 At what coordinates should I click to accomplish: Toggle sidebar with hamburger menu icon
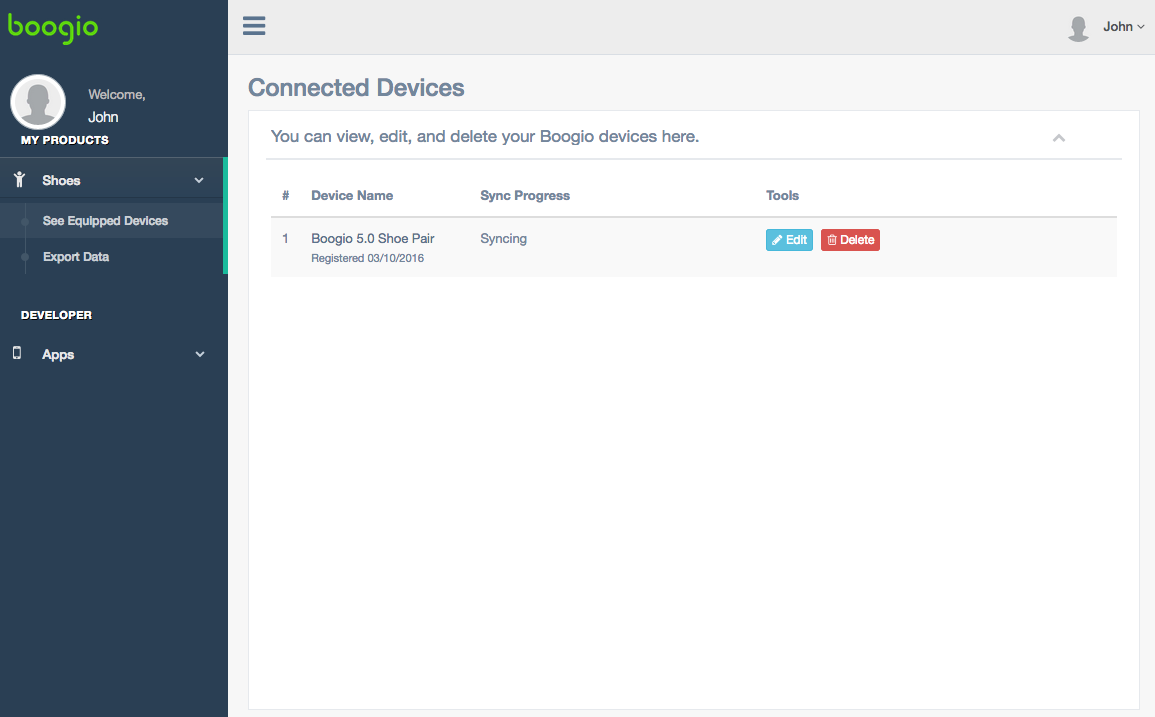coord(254,26)
